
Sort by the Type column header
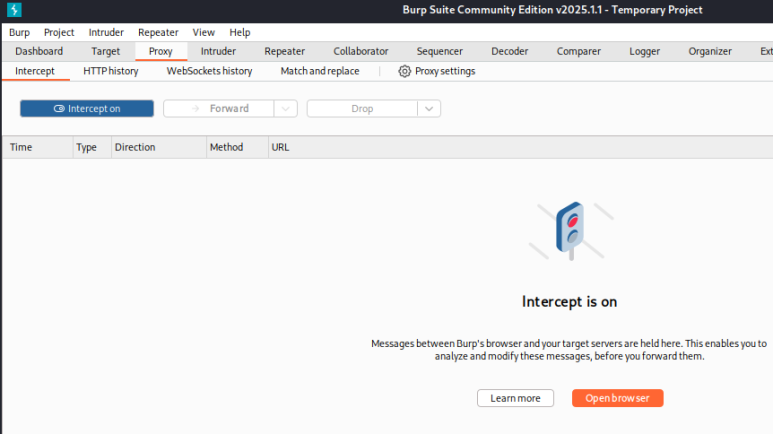click(92, 147)
